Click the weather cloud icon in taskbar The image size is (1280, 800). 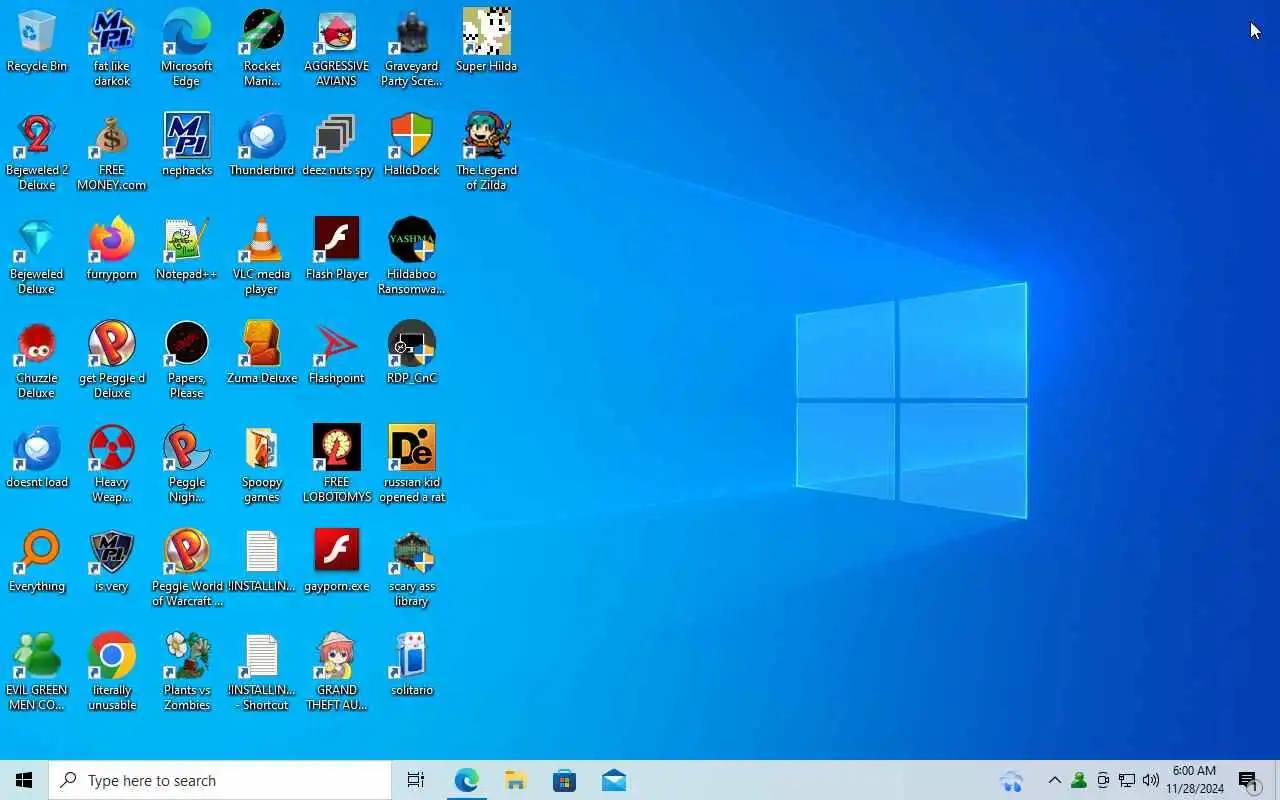tap(1012, 780)
